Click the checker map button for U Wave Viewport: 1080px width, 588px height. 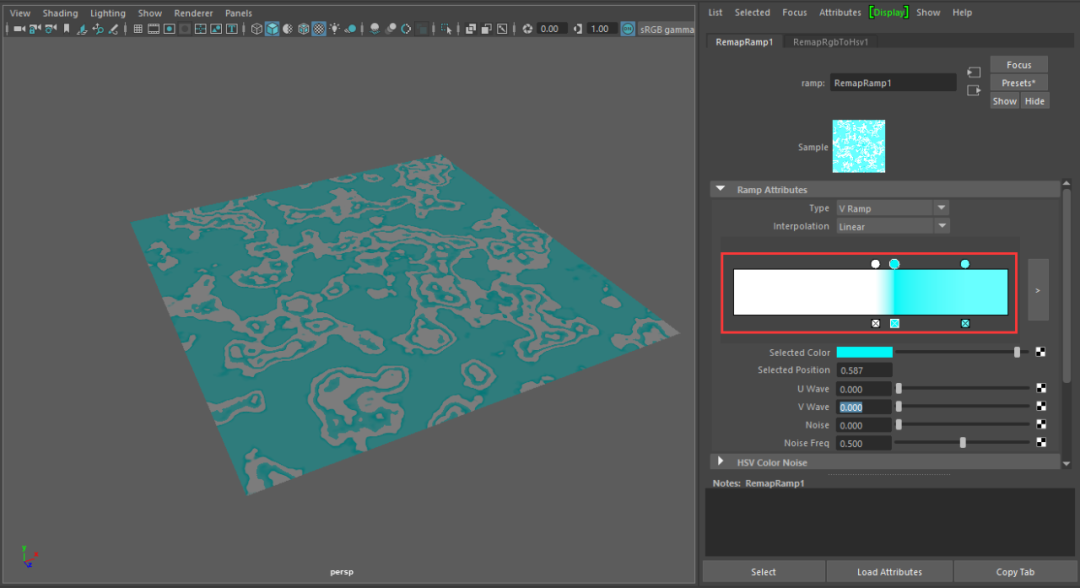coord(1041,388)
